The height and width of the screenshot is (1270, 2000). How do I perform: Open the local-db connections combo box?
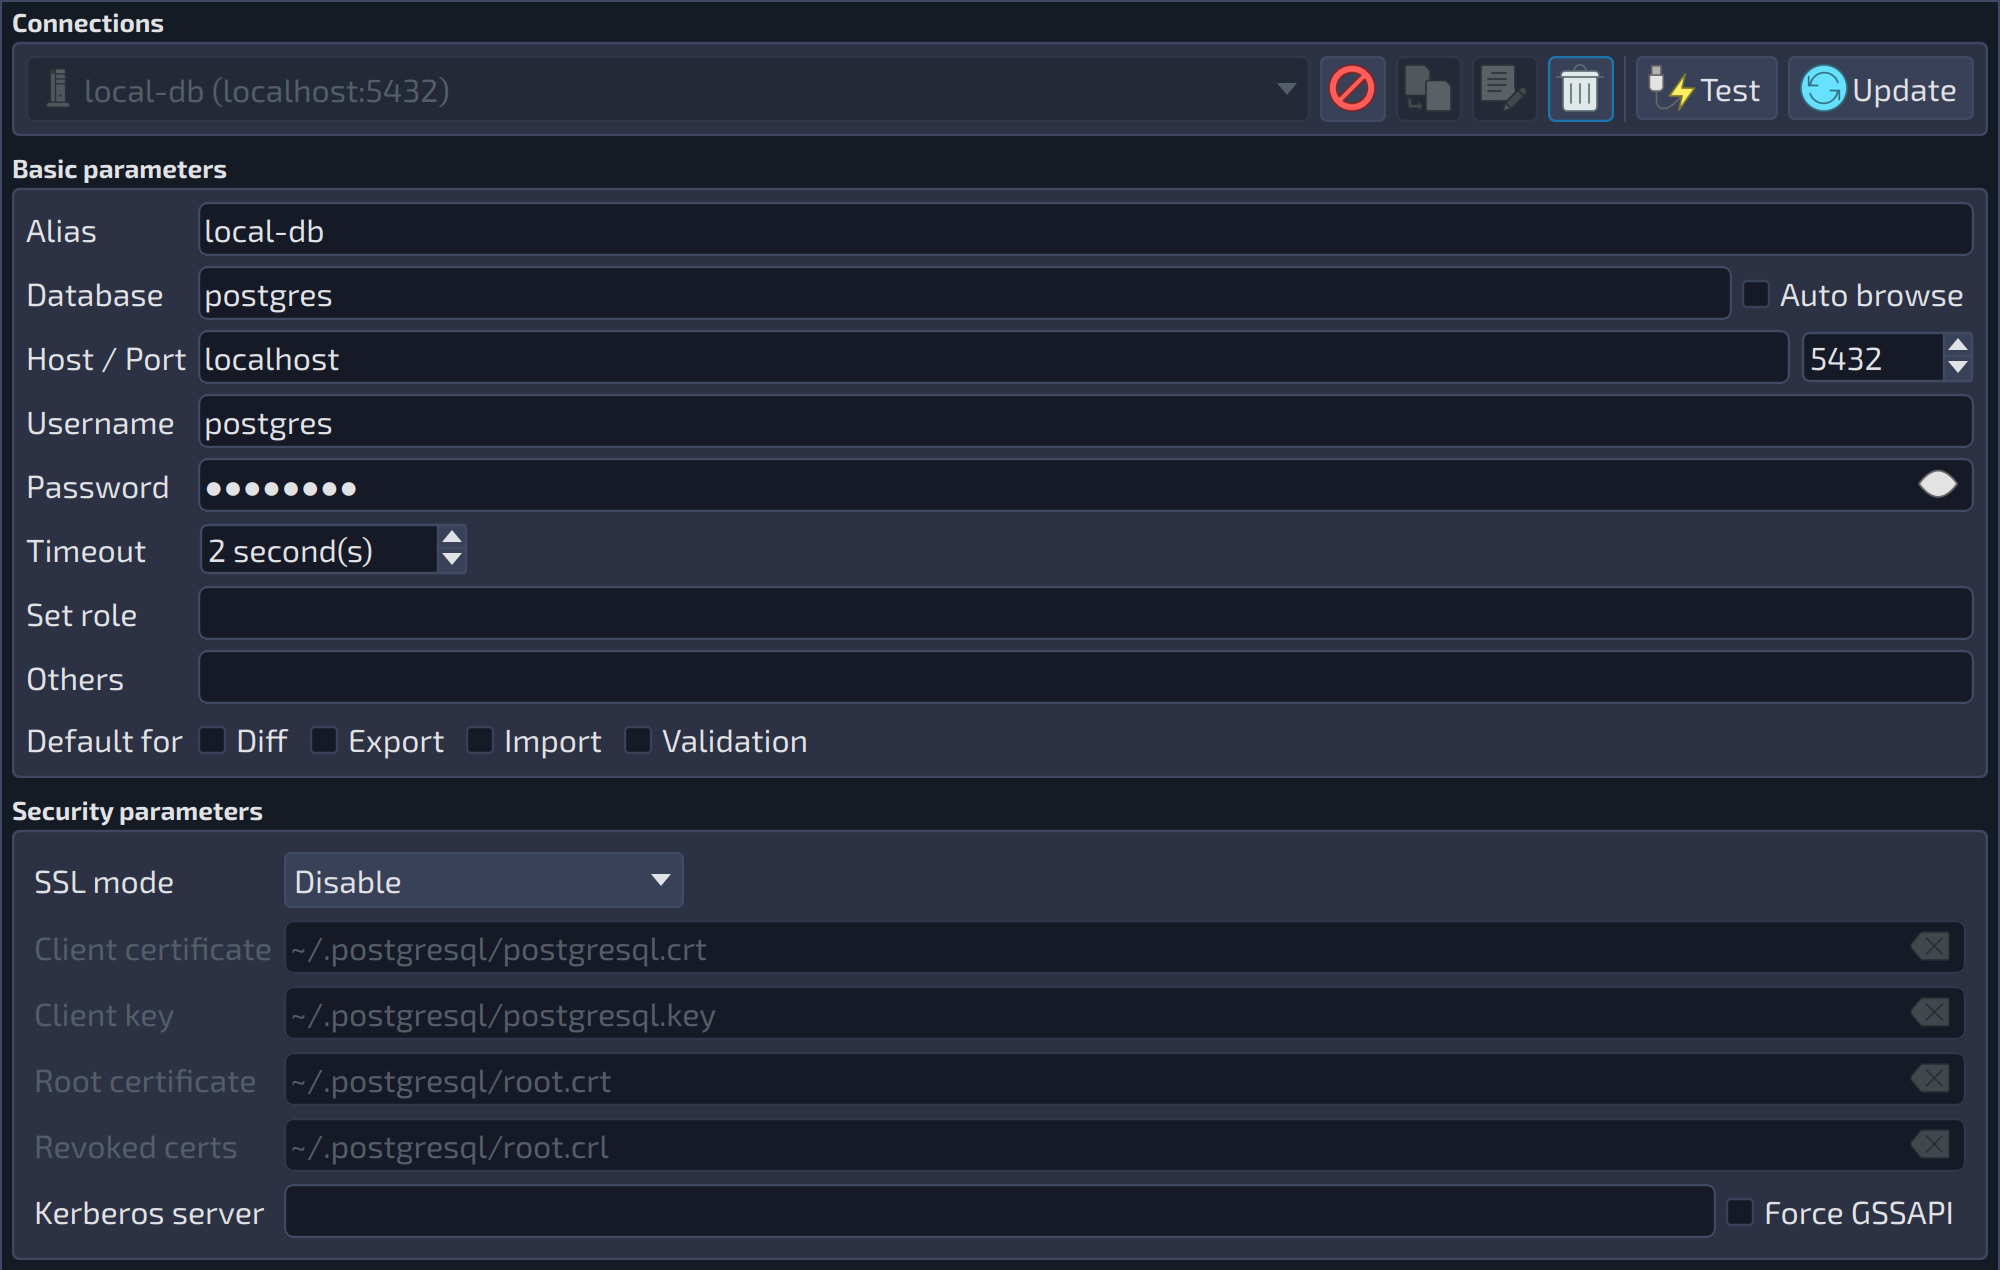click(667, 89)
